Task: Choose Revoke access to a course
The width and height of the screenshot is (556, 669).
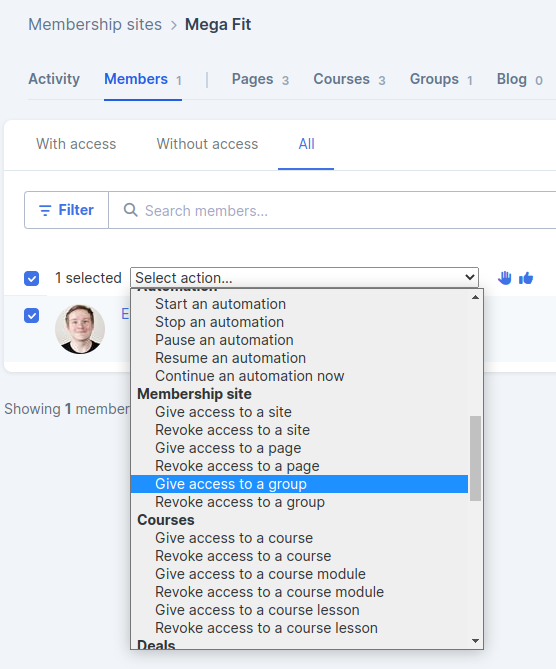Action: (x=243, y=556)
